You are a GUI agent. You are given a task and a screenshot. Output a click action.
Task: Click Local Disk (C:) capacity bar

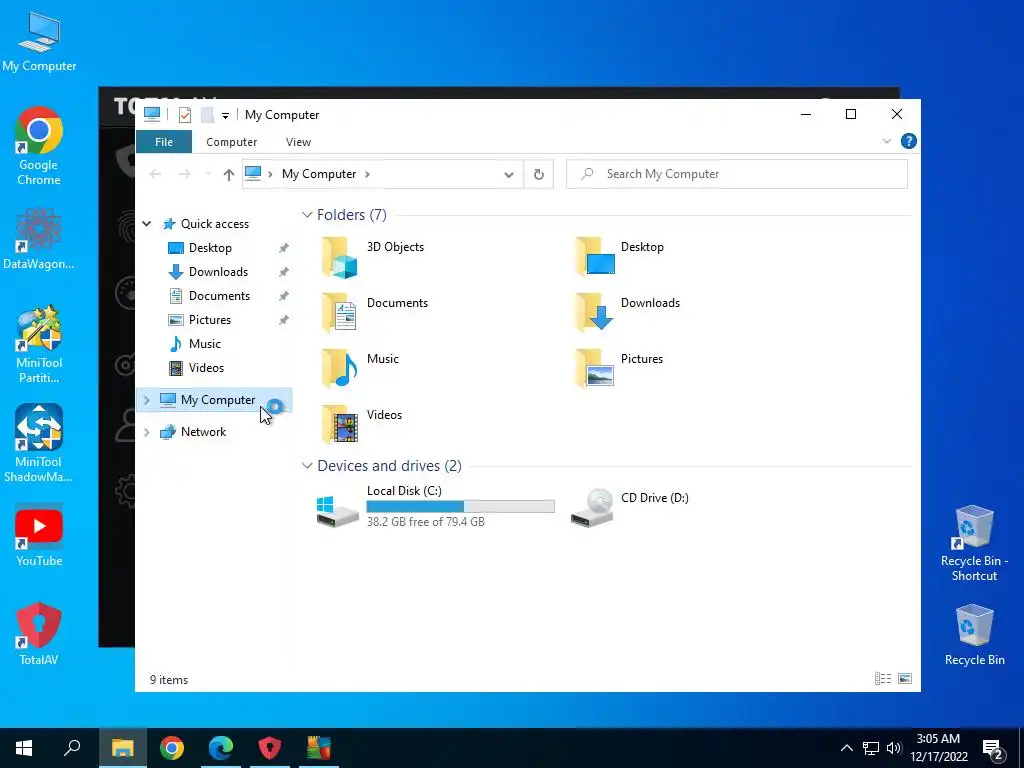[460, 506]
